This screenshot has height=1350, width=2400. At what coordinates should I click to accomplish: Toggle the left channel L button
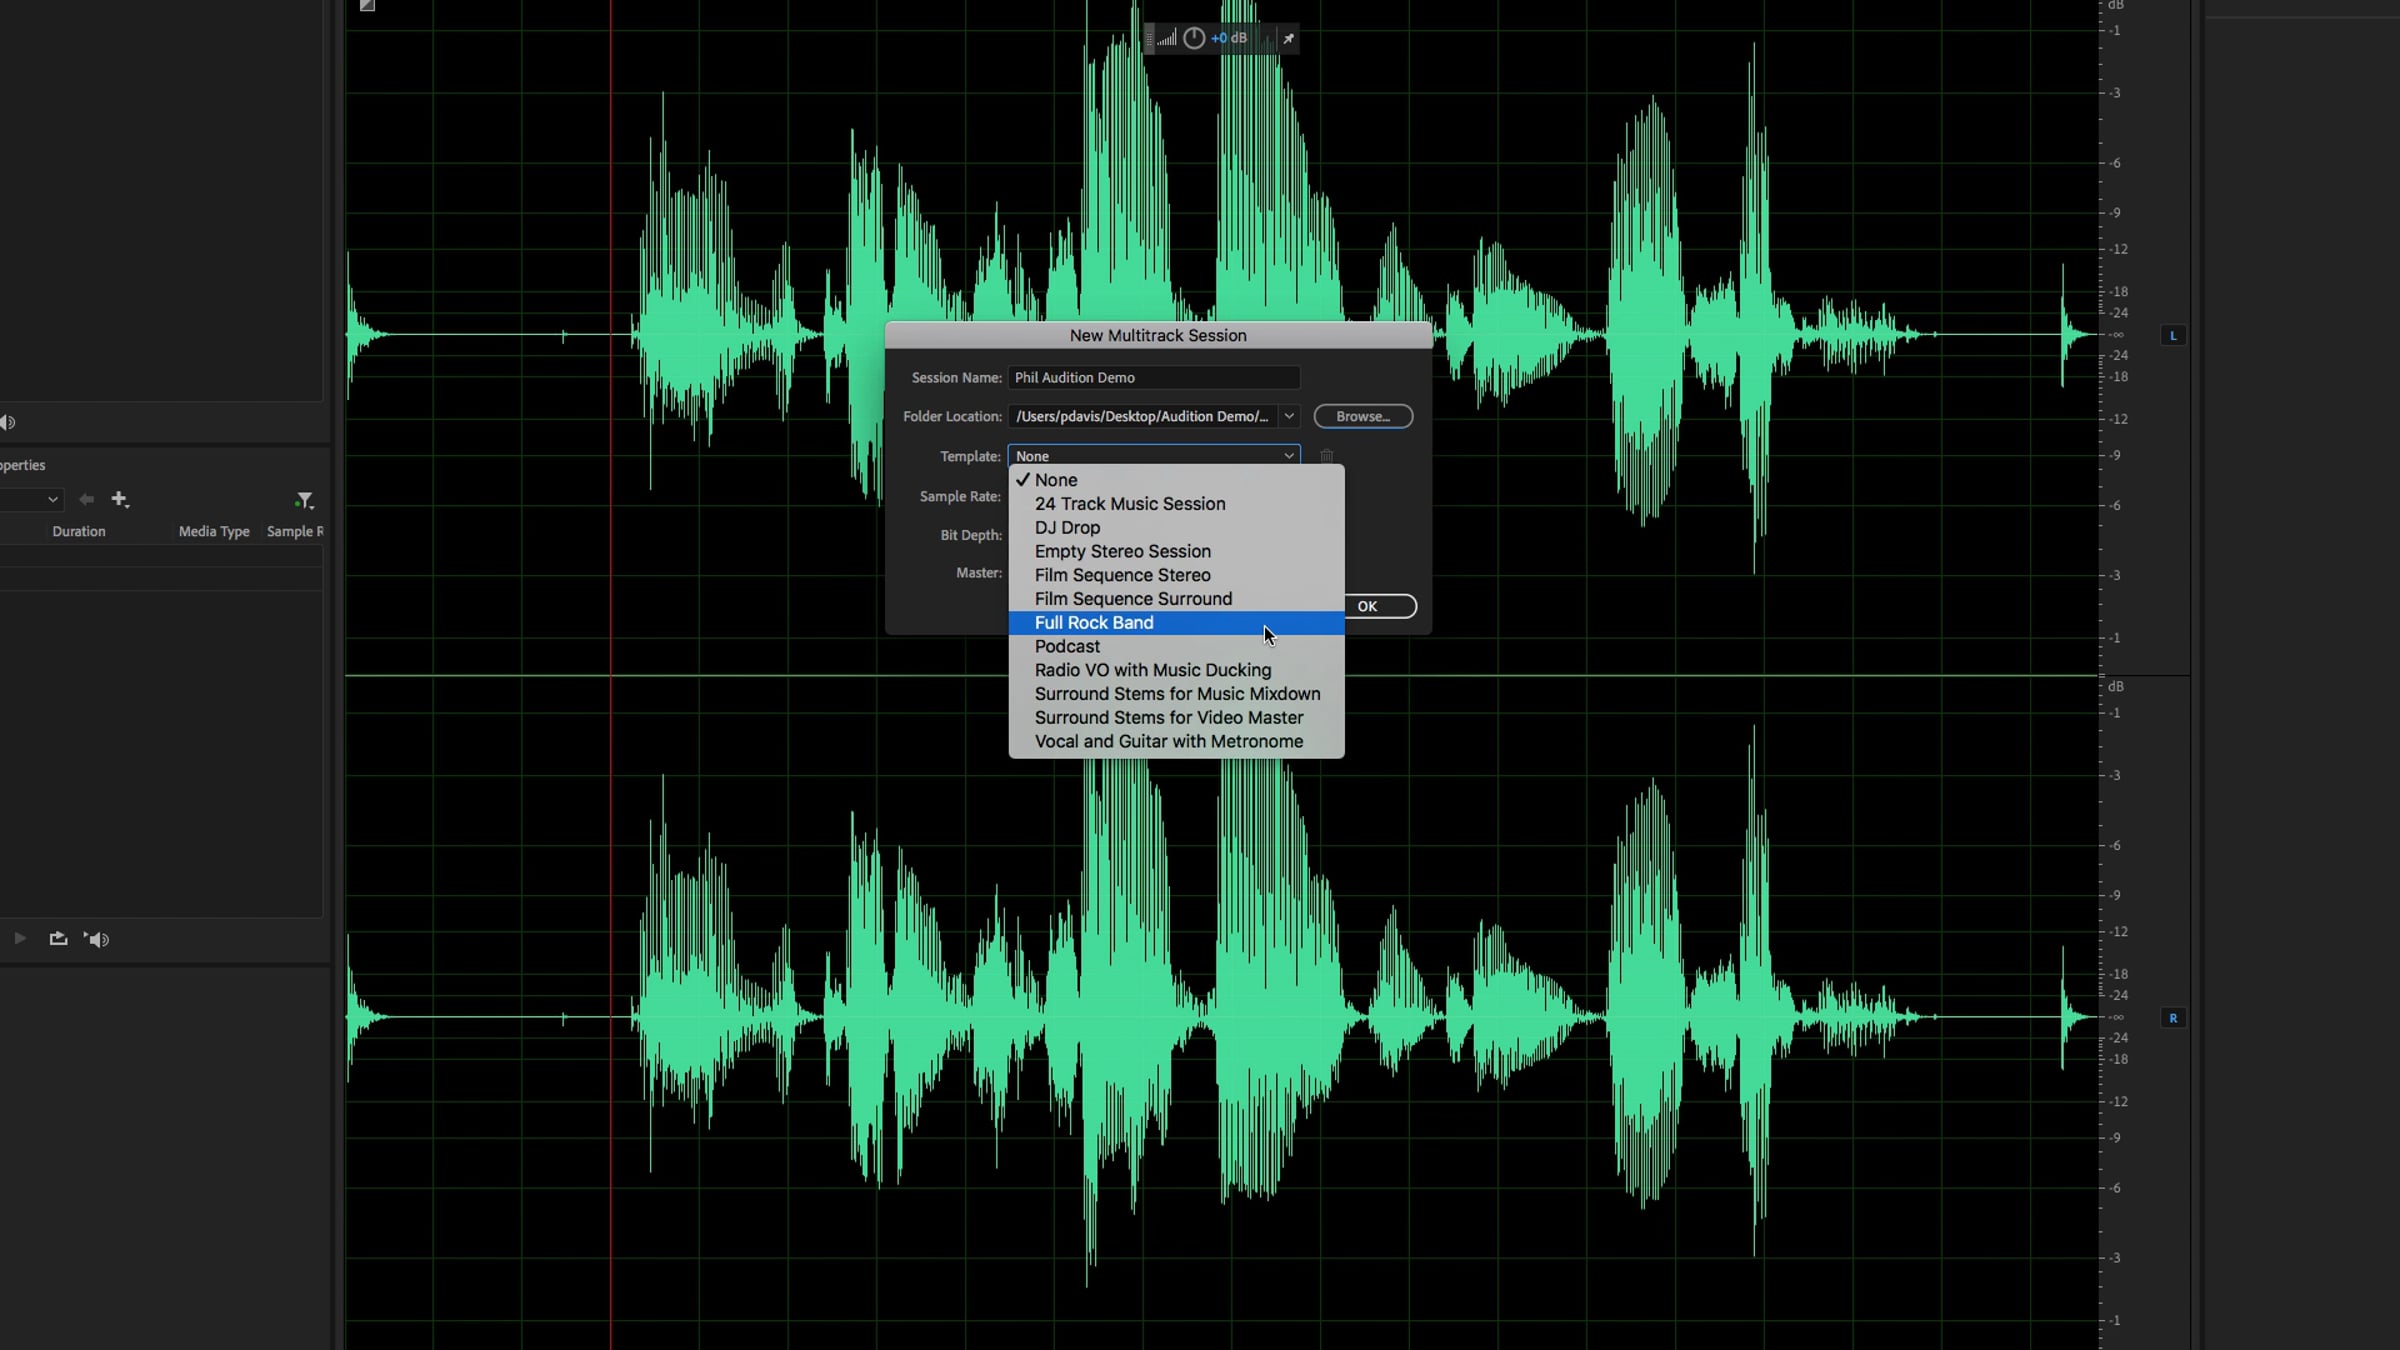[x=2172, y=335]
